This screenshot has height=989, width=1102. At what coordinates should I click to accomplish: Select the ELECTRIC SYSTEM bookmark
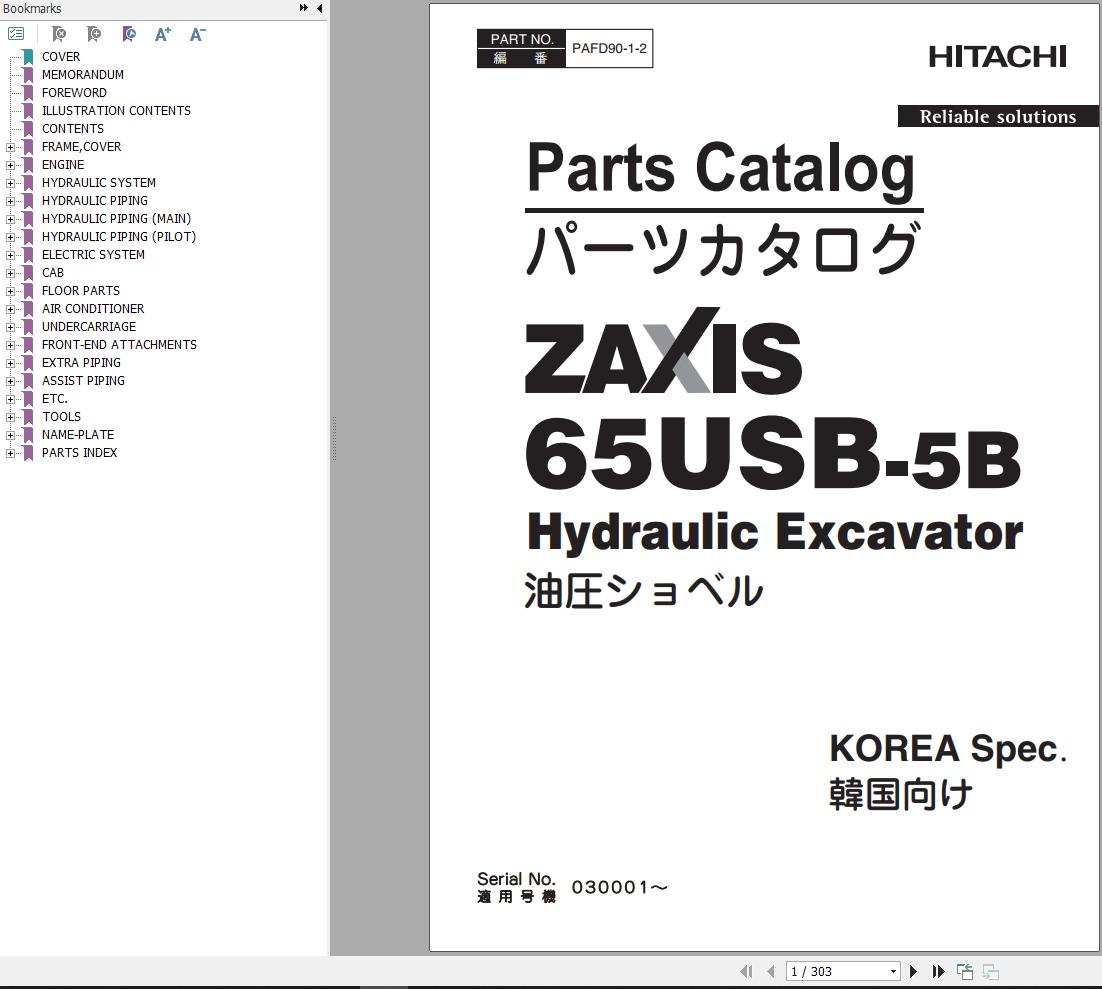click(x=93, y=254)
